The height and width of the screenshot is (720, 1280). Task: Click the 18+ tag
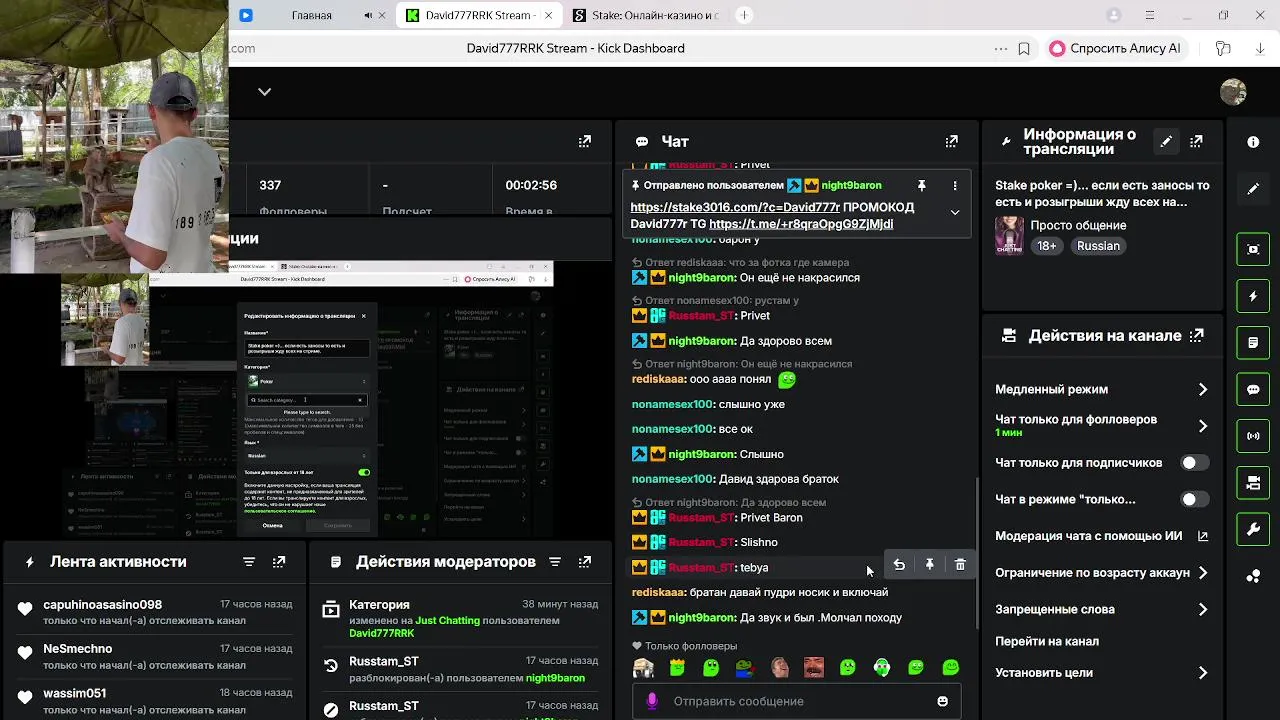coord(1047,246)
